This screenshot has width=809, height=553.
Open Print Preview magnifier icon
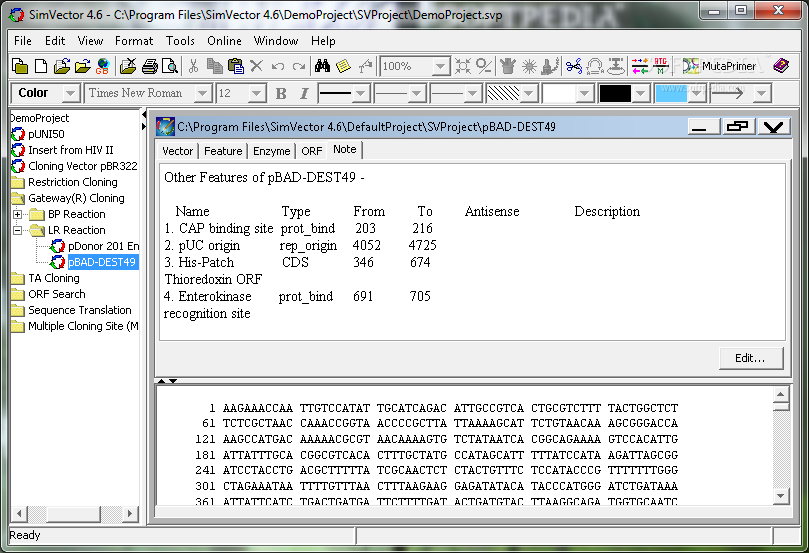click(x=170, y=66)
